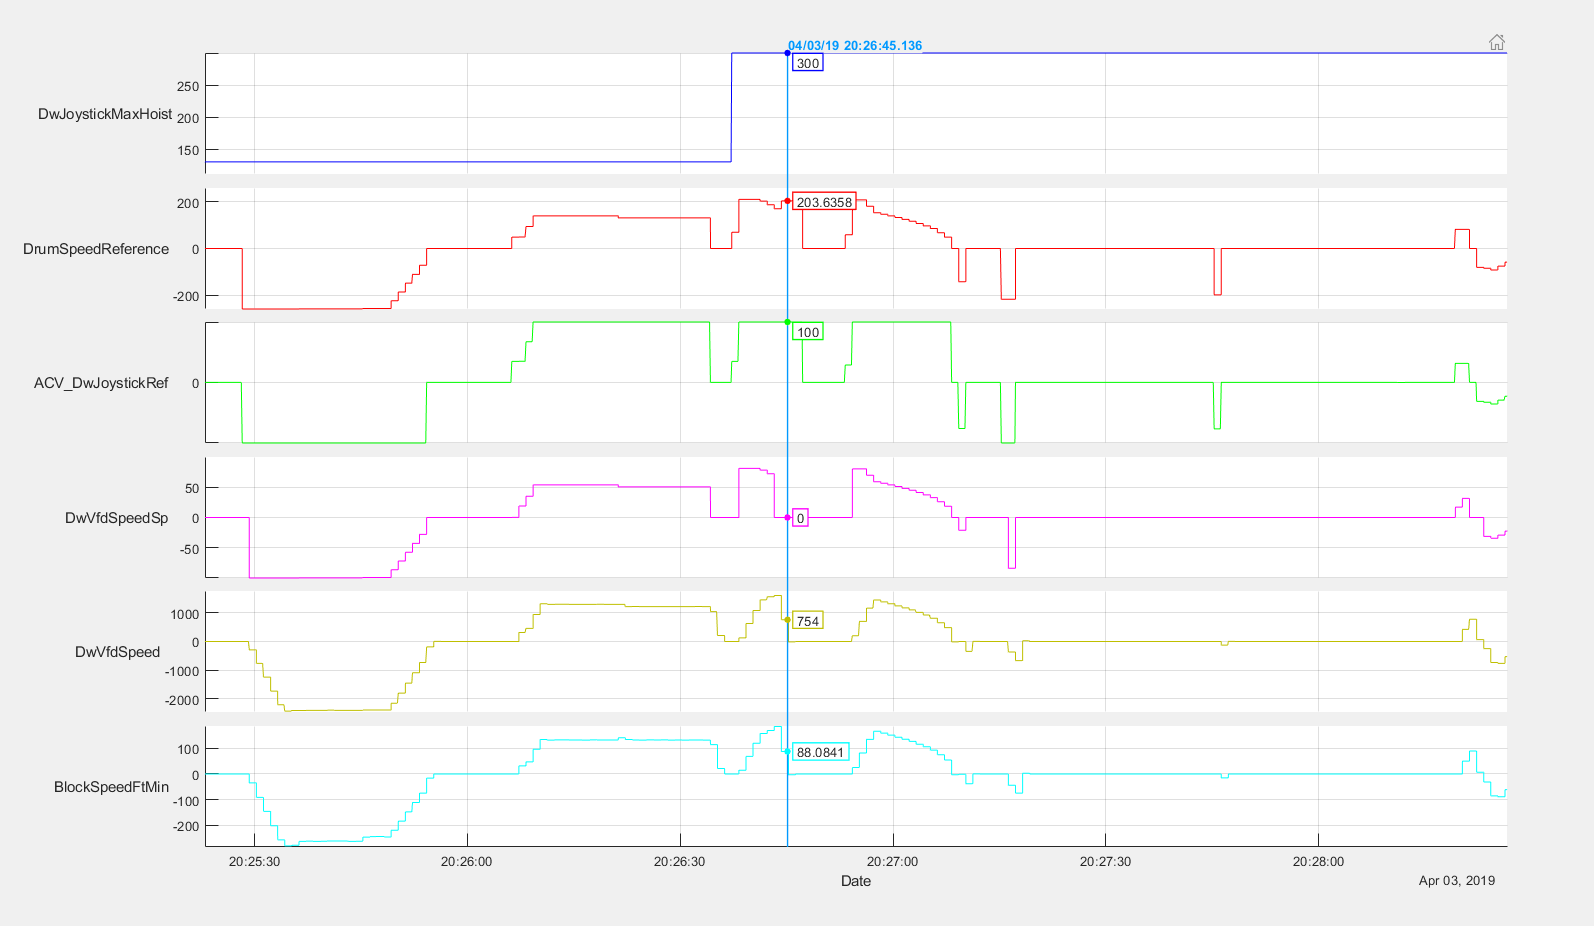
Task: Click the 203.6358 data tip box
Action: [824, 202]
